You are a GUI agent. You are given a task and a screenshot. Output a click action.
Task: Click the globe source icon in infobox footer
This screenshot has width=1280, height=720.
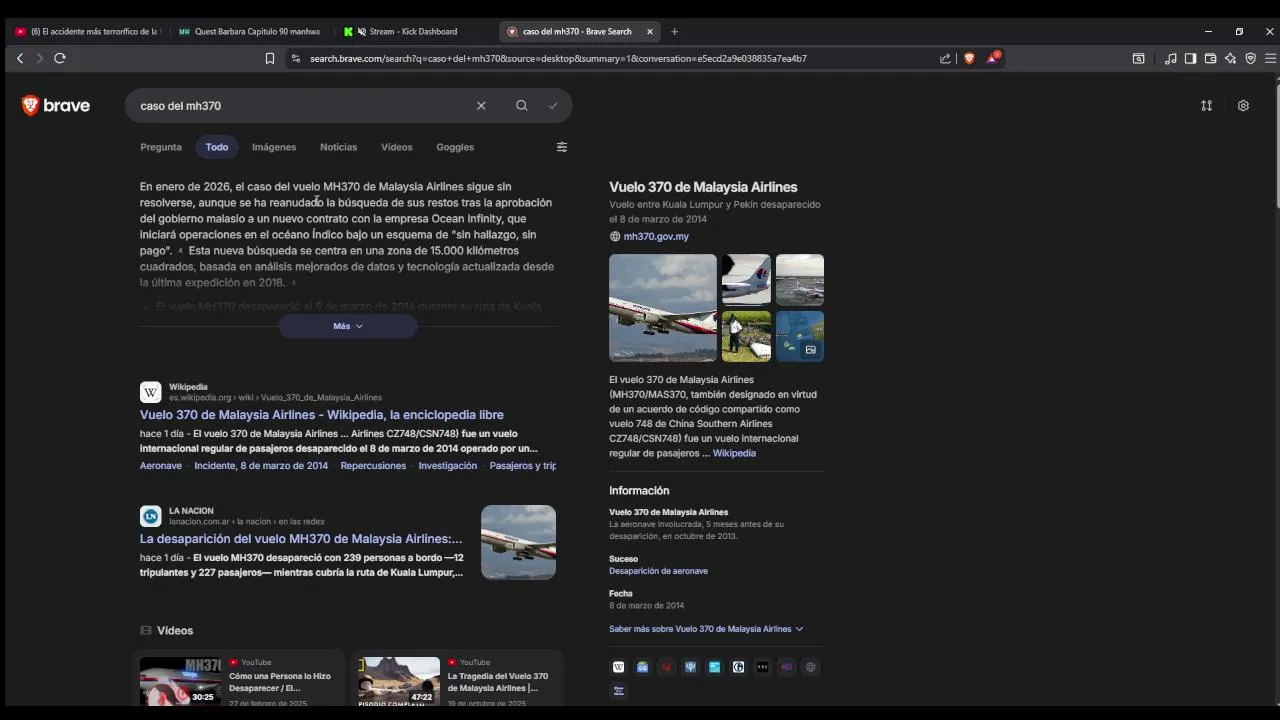[810, 667]
